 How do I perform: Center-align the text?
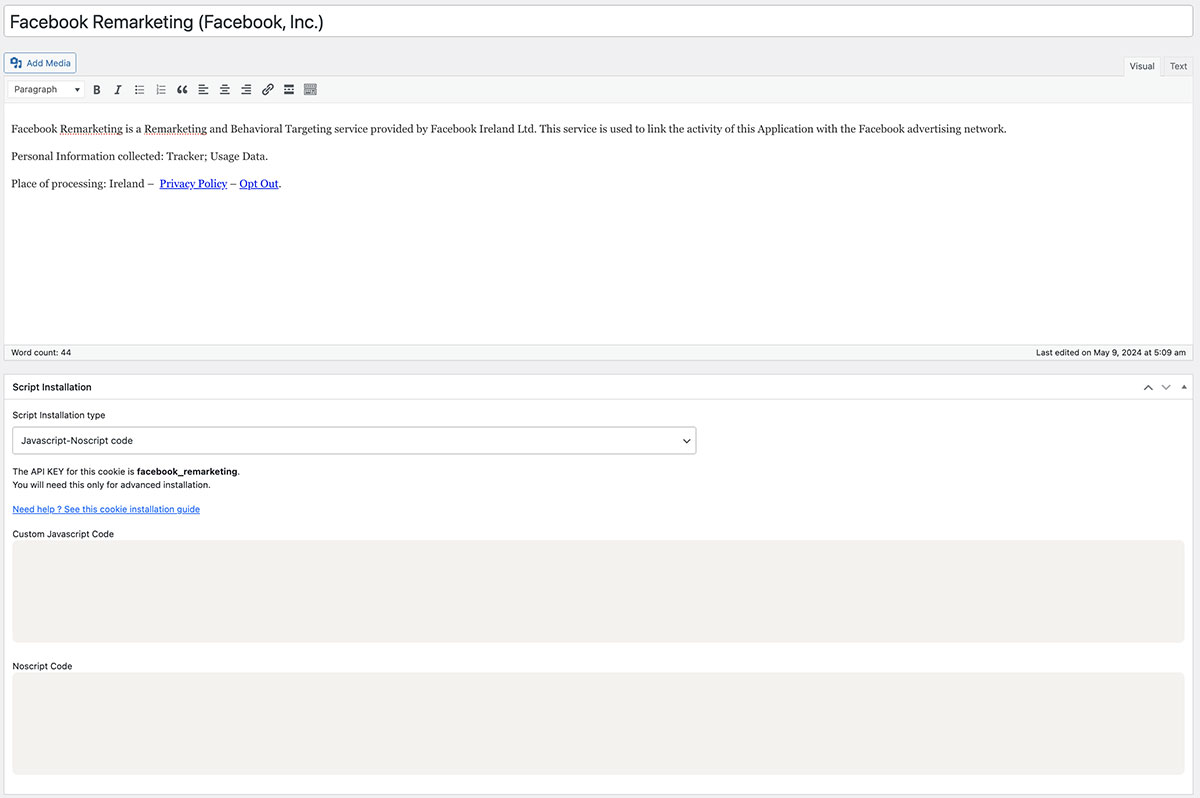tap(225, 90)
